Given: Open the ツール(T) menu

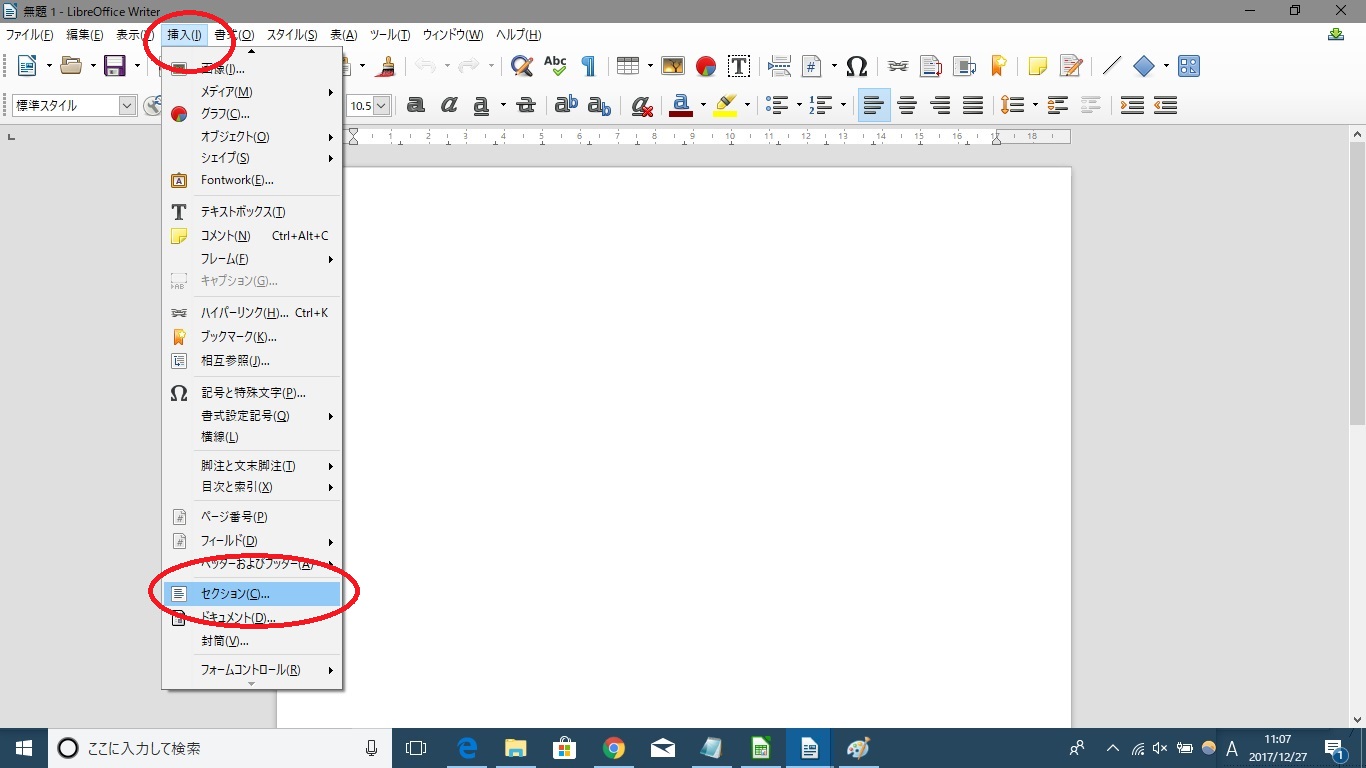Looking at the screenshot, I should [x=390, y=35].
